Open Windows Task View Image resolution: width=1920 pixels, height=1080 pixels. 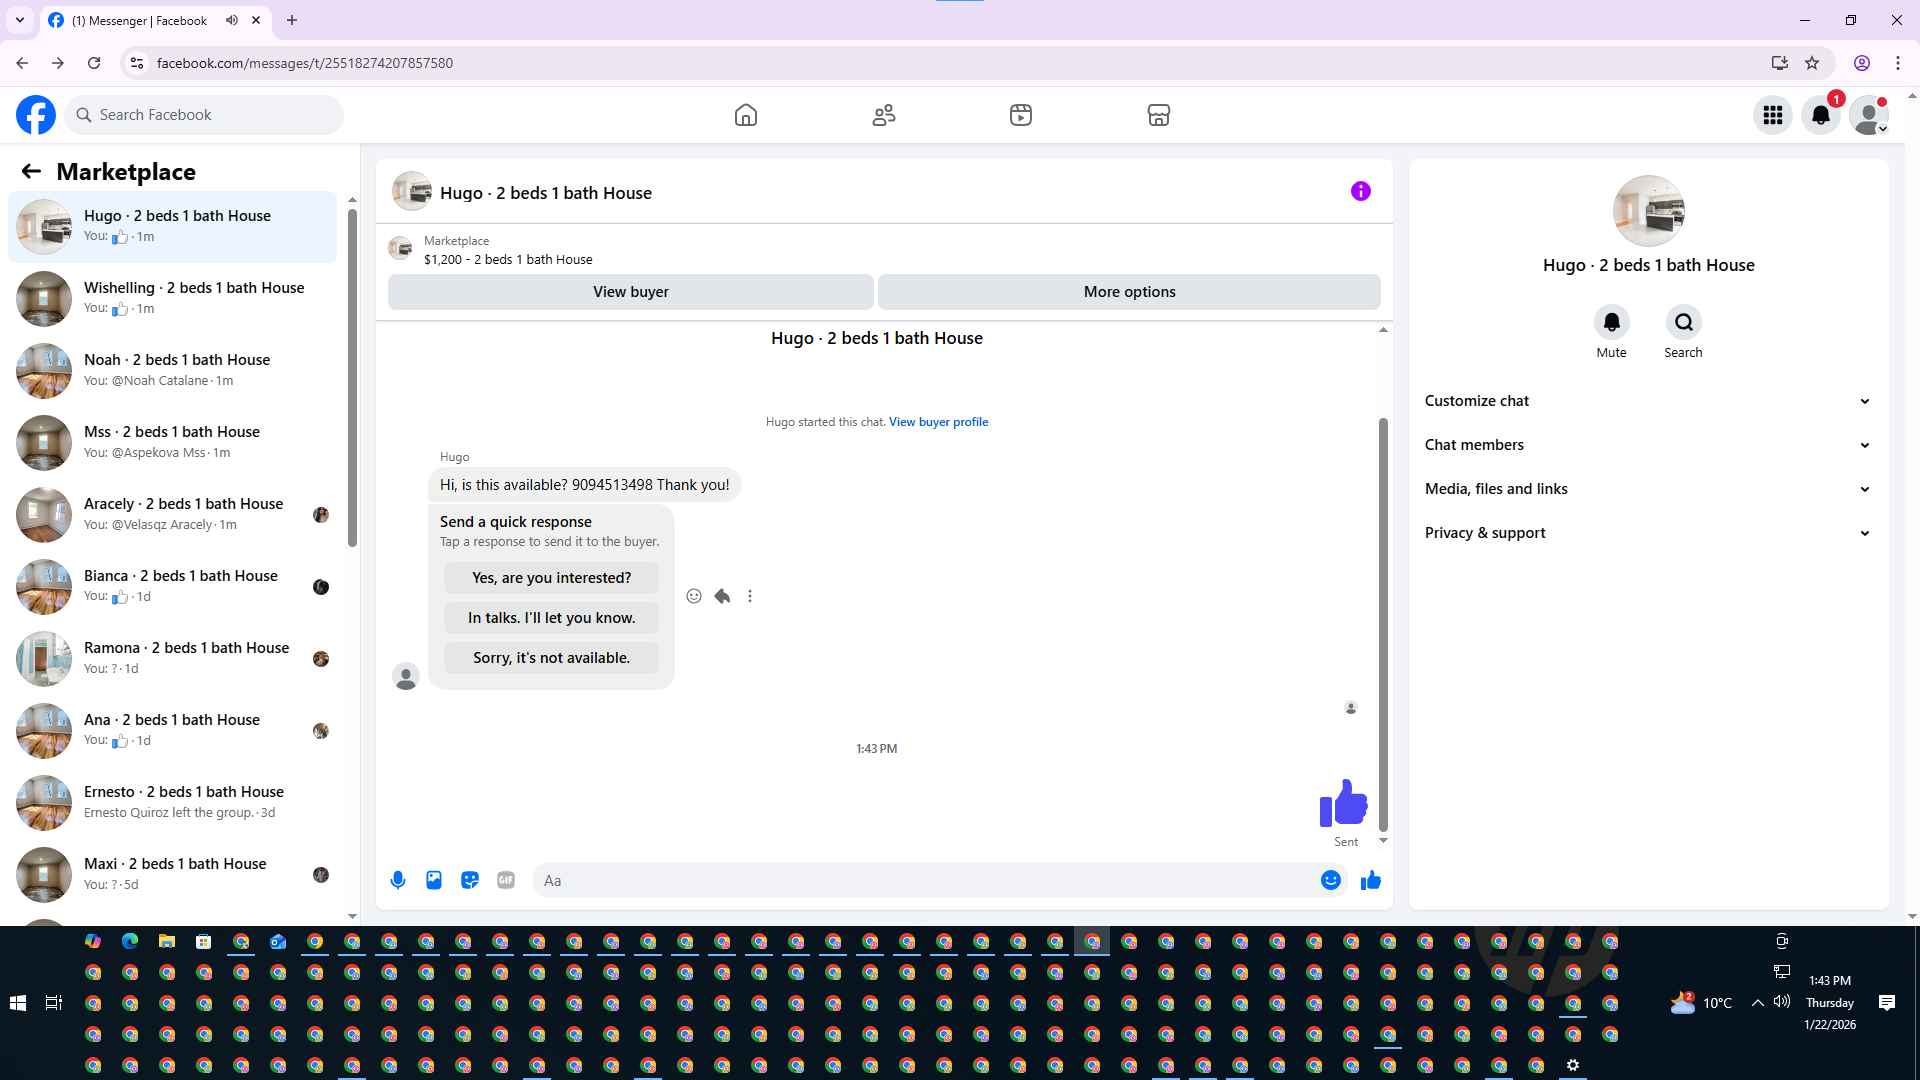pos(54,1003)
